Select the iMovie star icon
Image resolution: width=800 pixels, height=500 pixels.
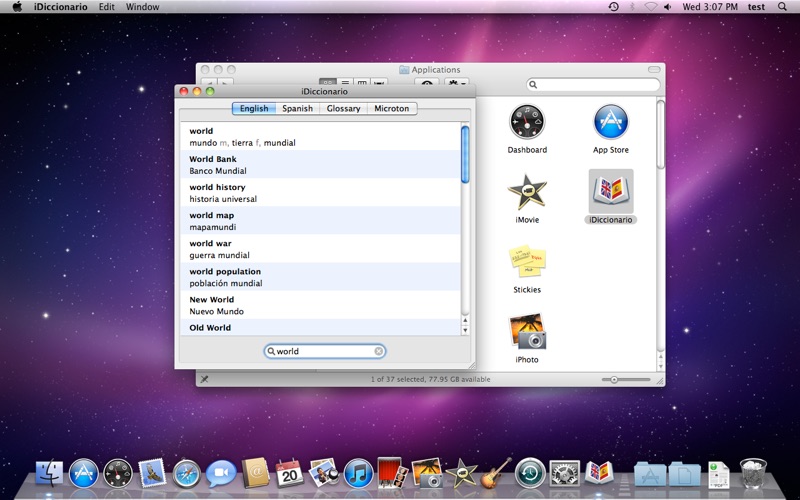click(527, 192)
